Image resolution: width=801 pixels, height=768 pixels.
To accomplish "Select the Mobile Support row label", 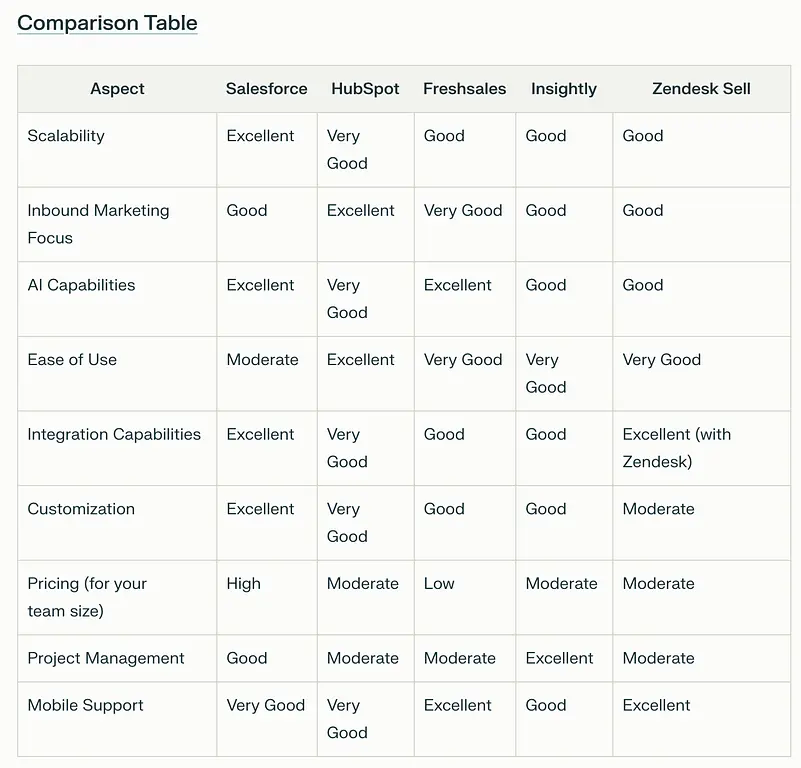I will pos(85,705).
